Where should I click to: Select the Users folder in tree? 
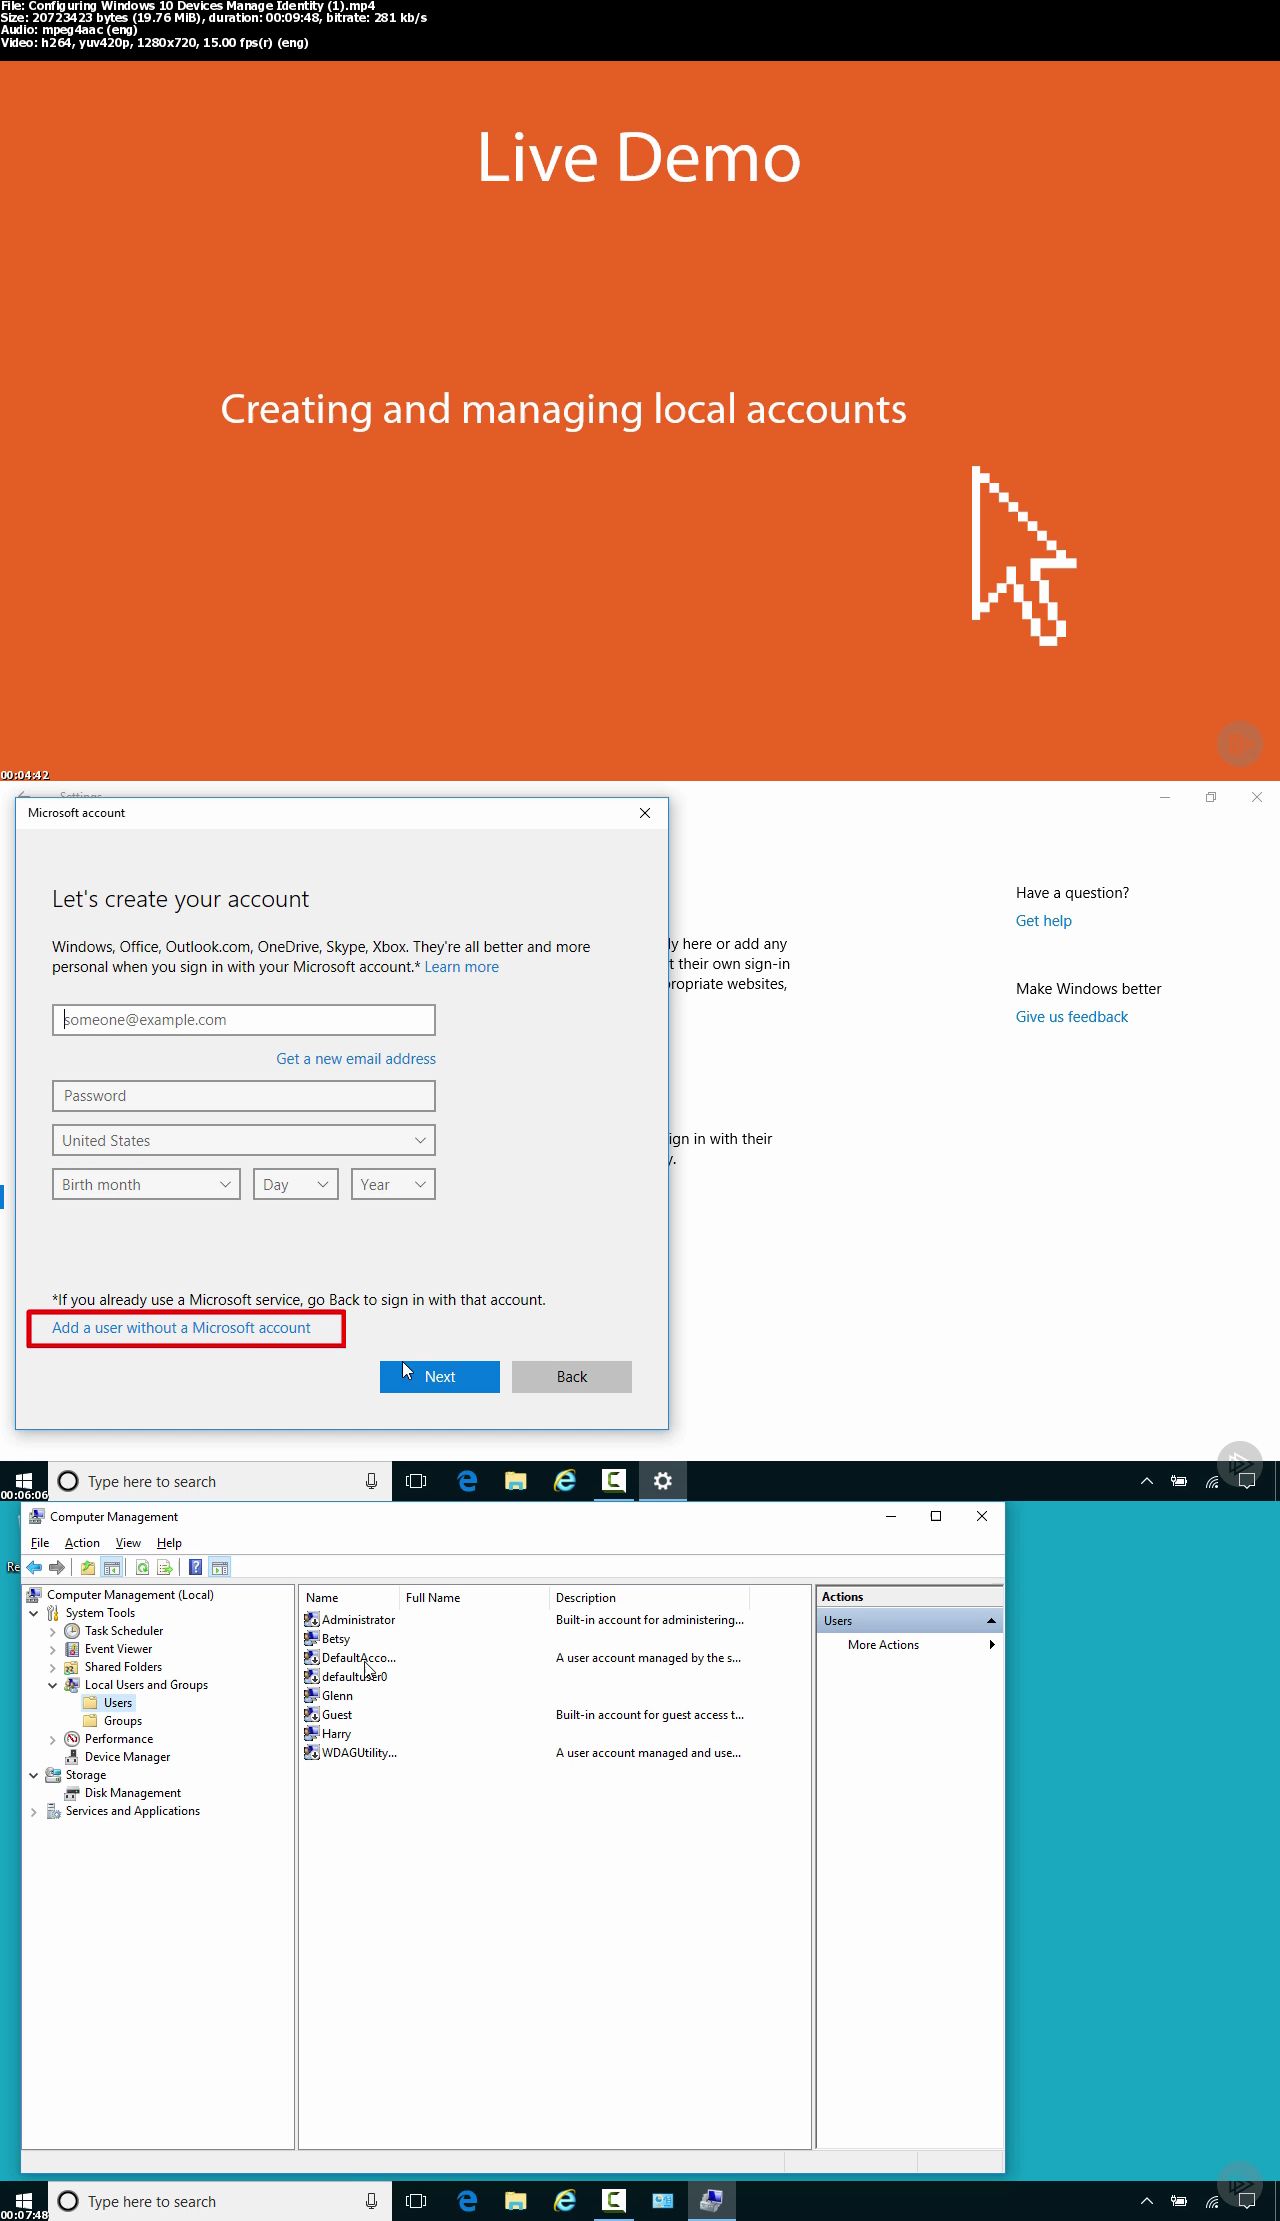118,1702
